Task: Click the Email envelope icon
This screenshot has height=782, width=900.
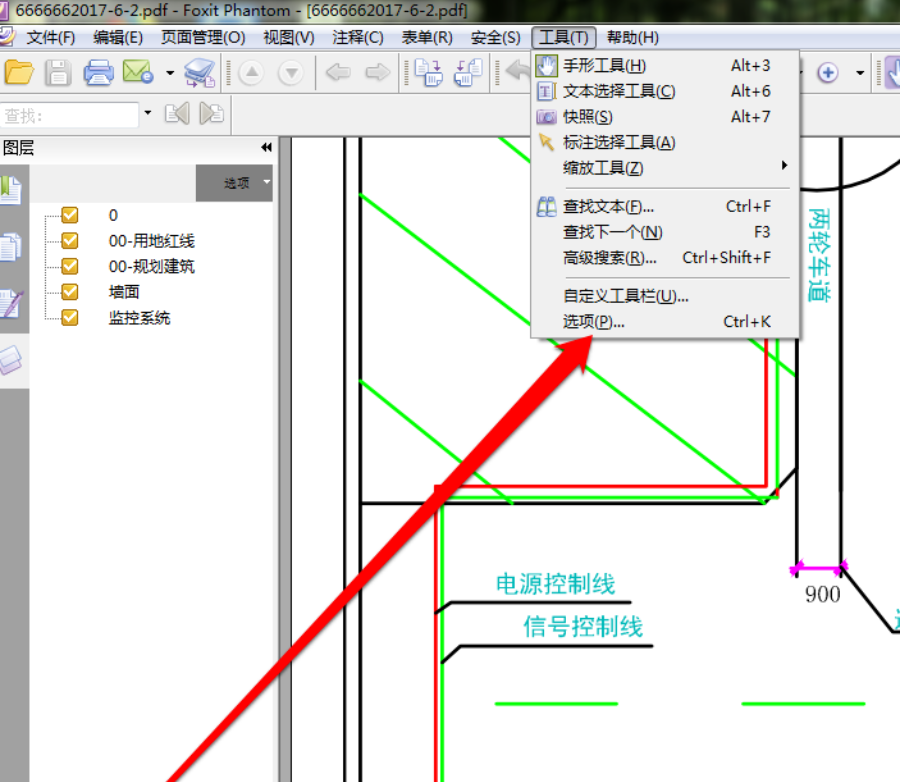Action: click(138, 72)
